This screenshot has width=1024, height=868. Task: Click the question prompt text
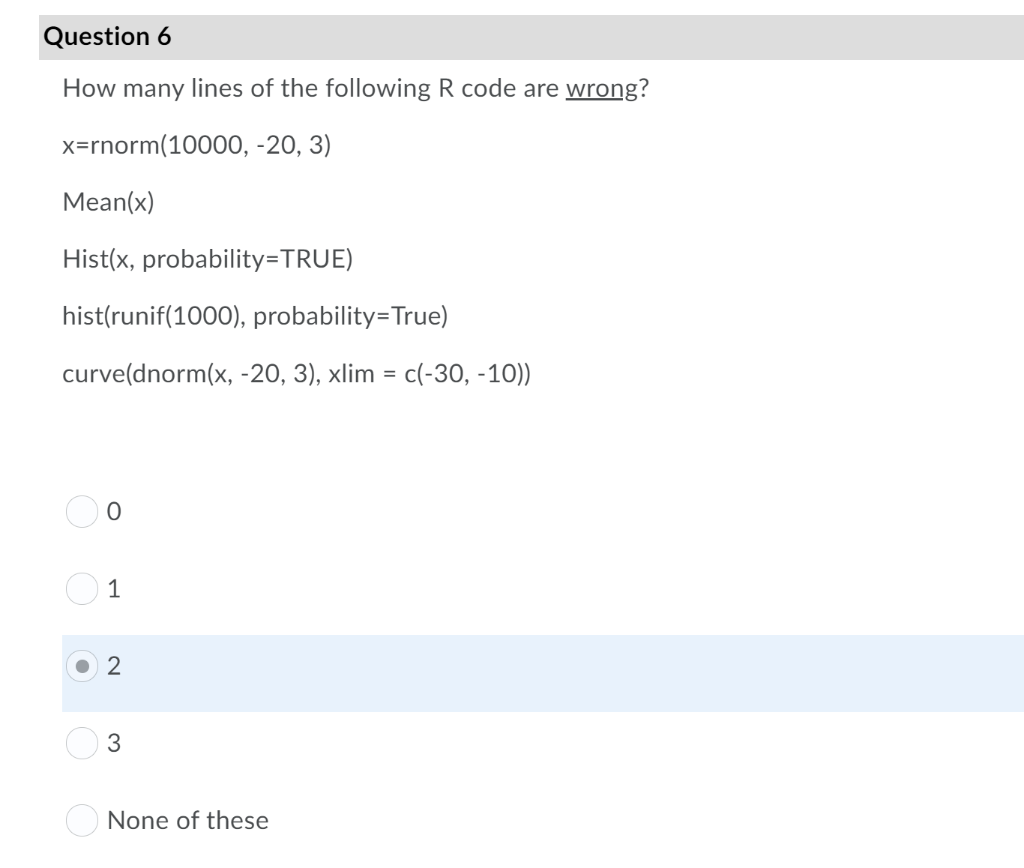pyautogui.click(x=355, y=88)
